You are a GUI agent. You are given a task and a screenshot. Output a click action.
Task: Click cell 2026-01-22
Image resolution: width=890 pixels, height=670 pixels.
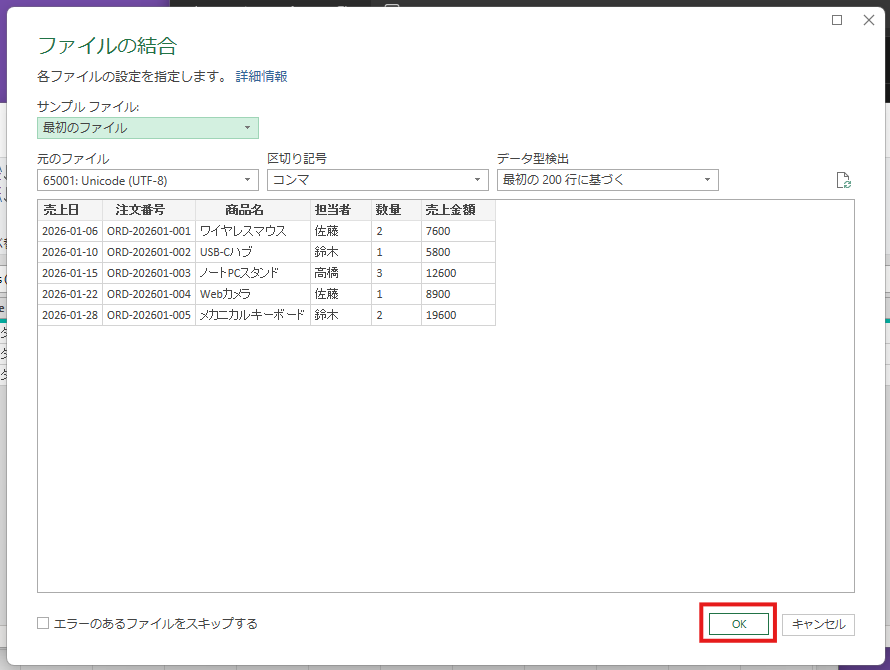point(70,294)
